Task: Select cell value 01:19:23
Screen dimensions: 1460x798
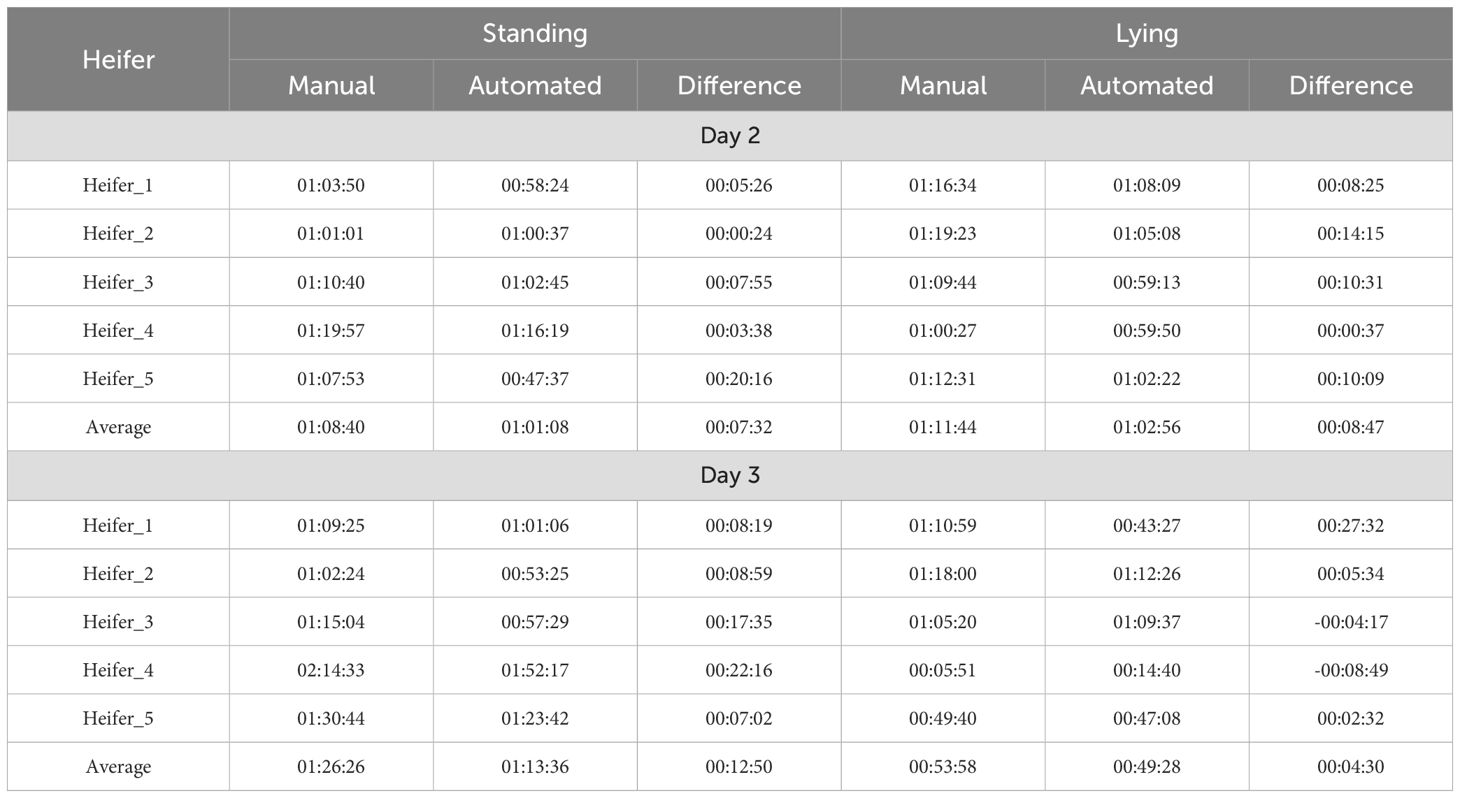Action: coord(943,234)
